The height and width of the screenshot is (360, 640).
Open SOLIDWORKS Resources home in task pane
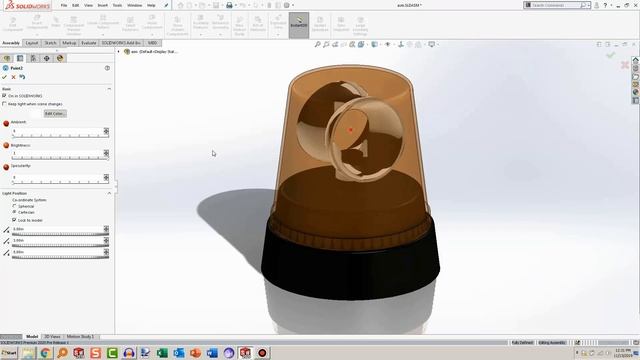[x=636, y=60]
